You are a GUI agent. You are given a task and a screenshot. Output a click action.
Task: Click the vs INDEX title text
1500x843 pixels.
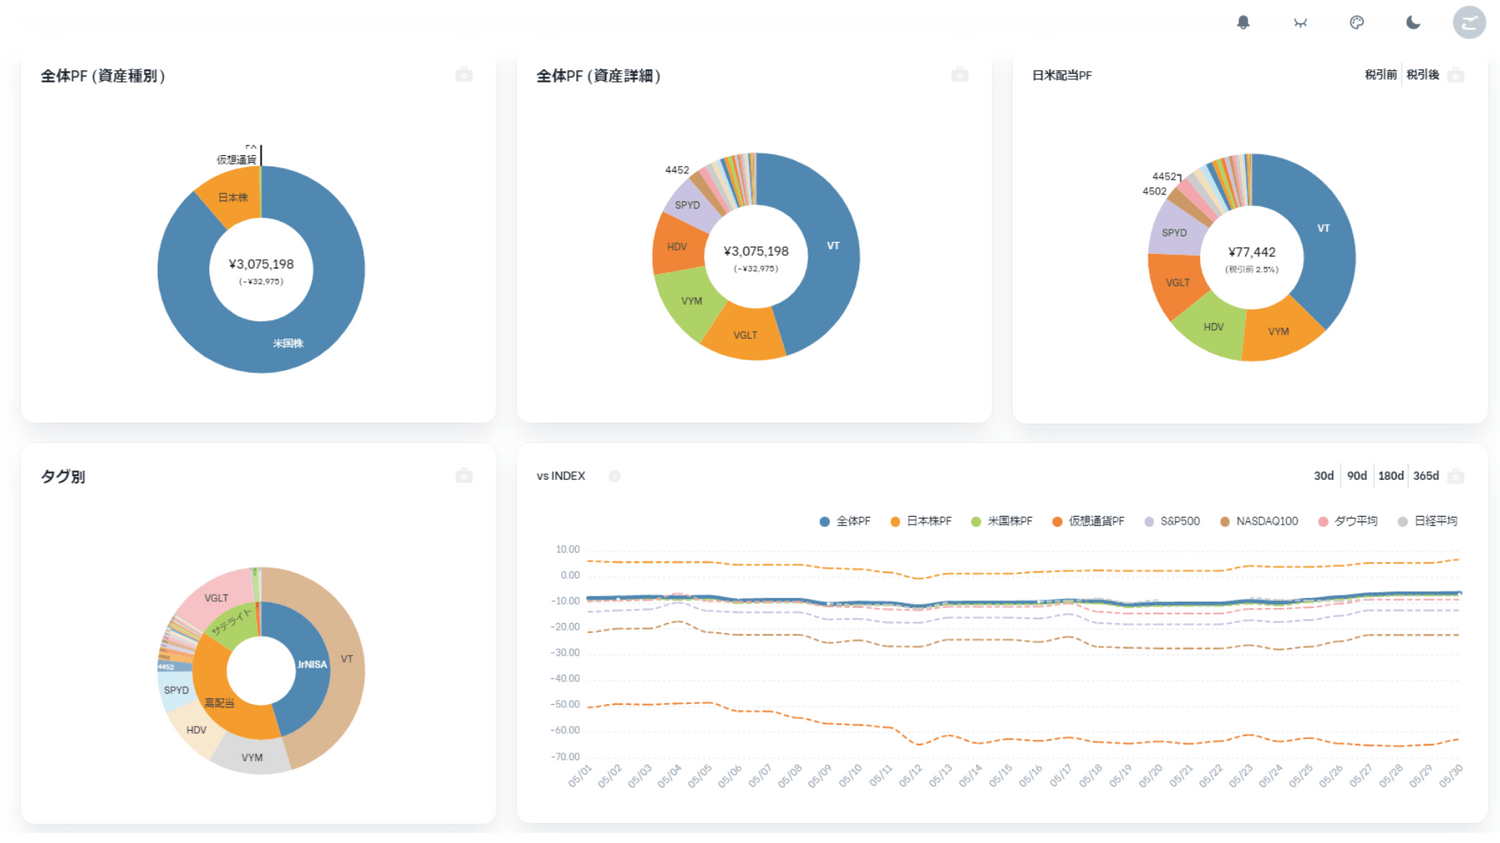click(561, 476)
